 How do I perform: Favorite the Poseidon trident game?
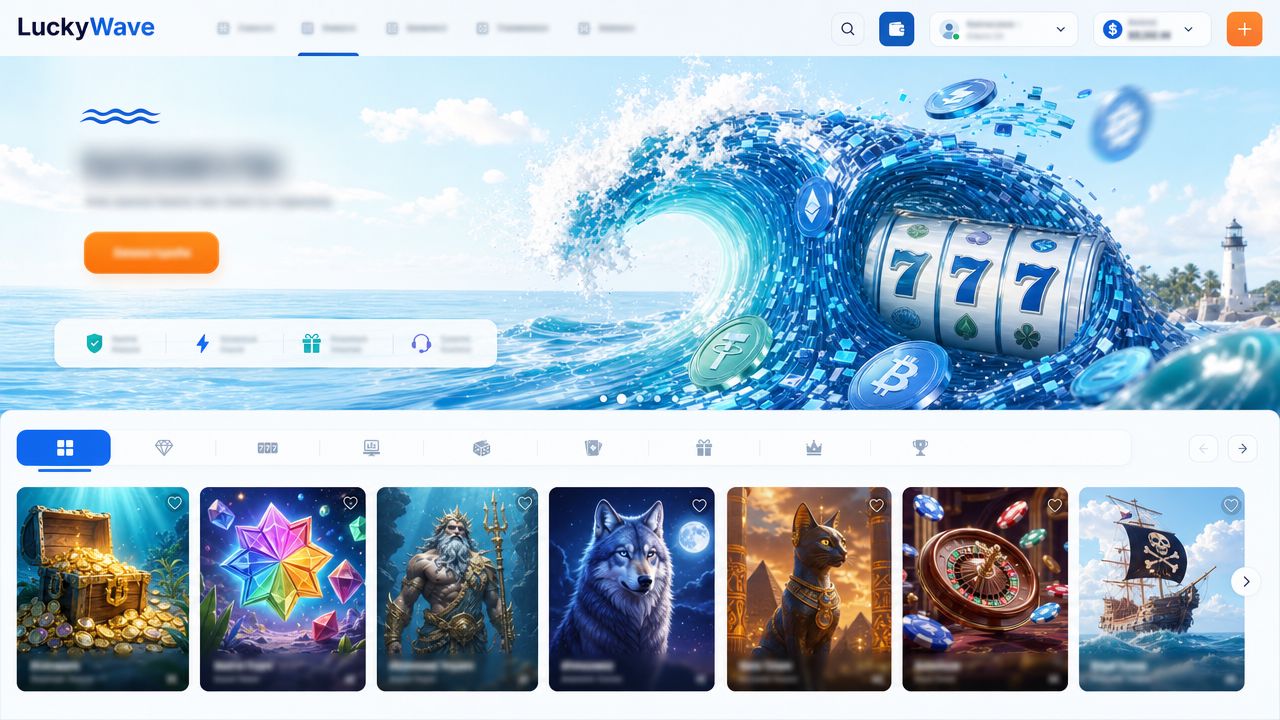coord(524,503)
